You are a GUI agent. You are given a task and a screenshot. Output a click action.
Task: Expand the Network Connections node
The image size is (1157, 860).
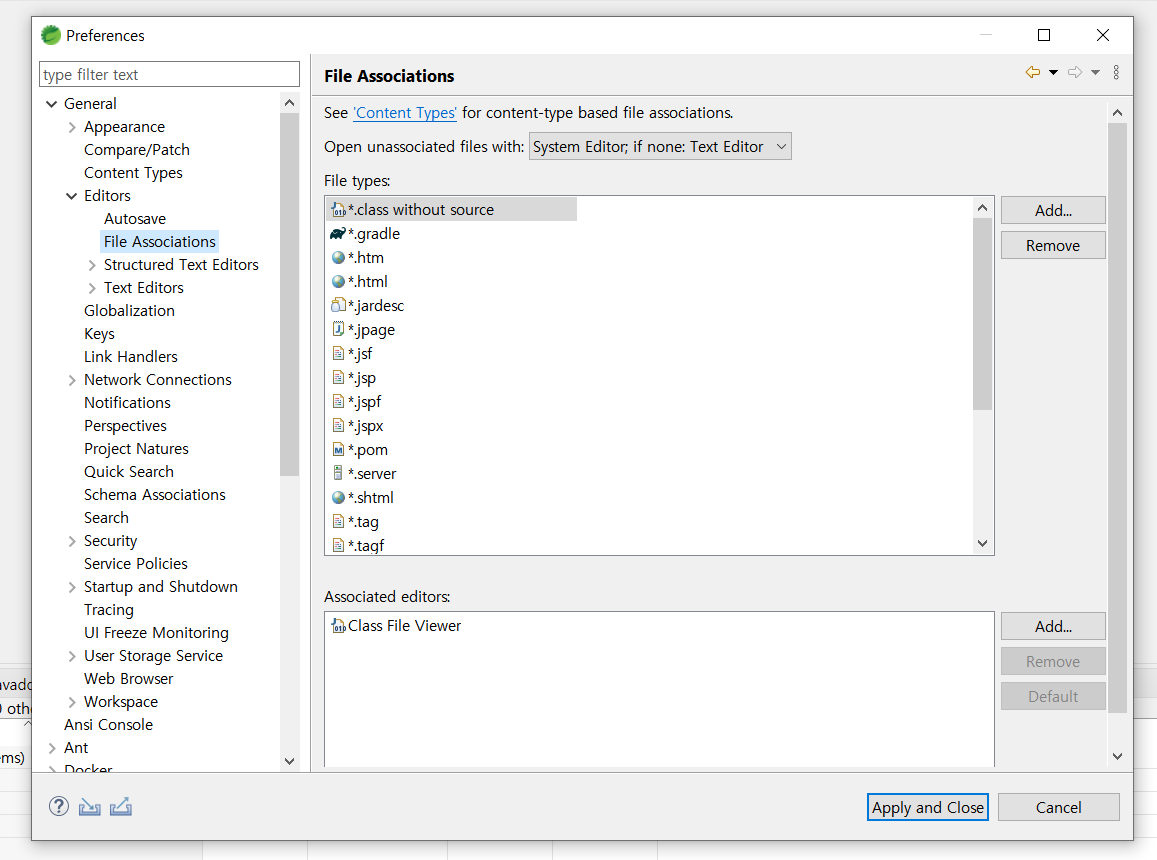[x=72, y=380]
